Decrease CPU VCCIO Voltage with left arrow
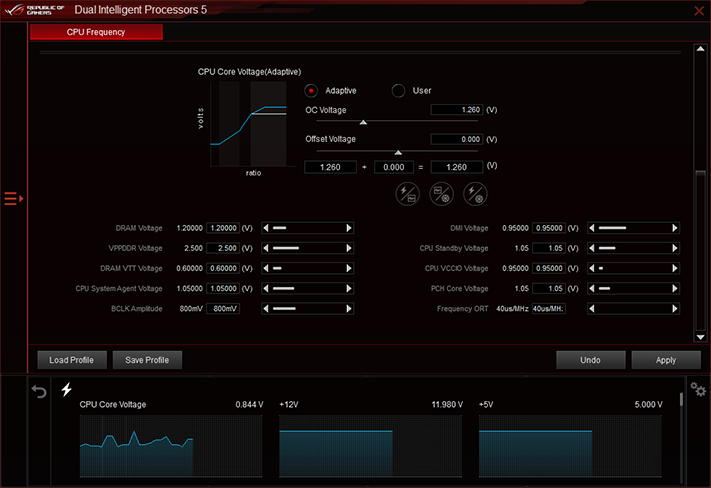 [592, 268]
